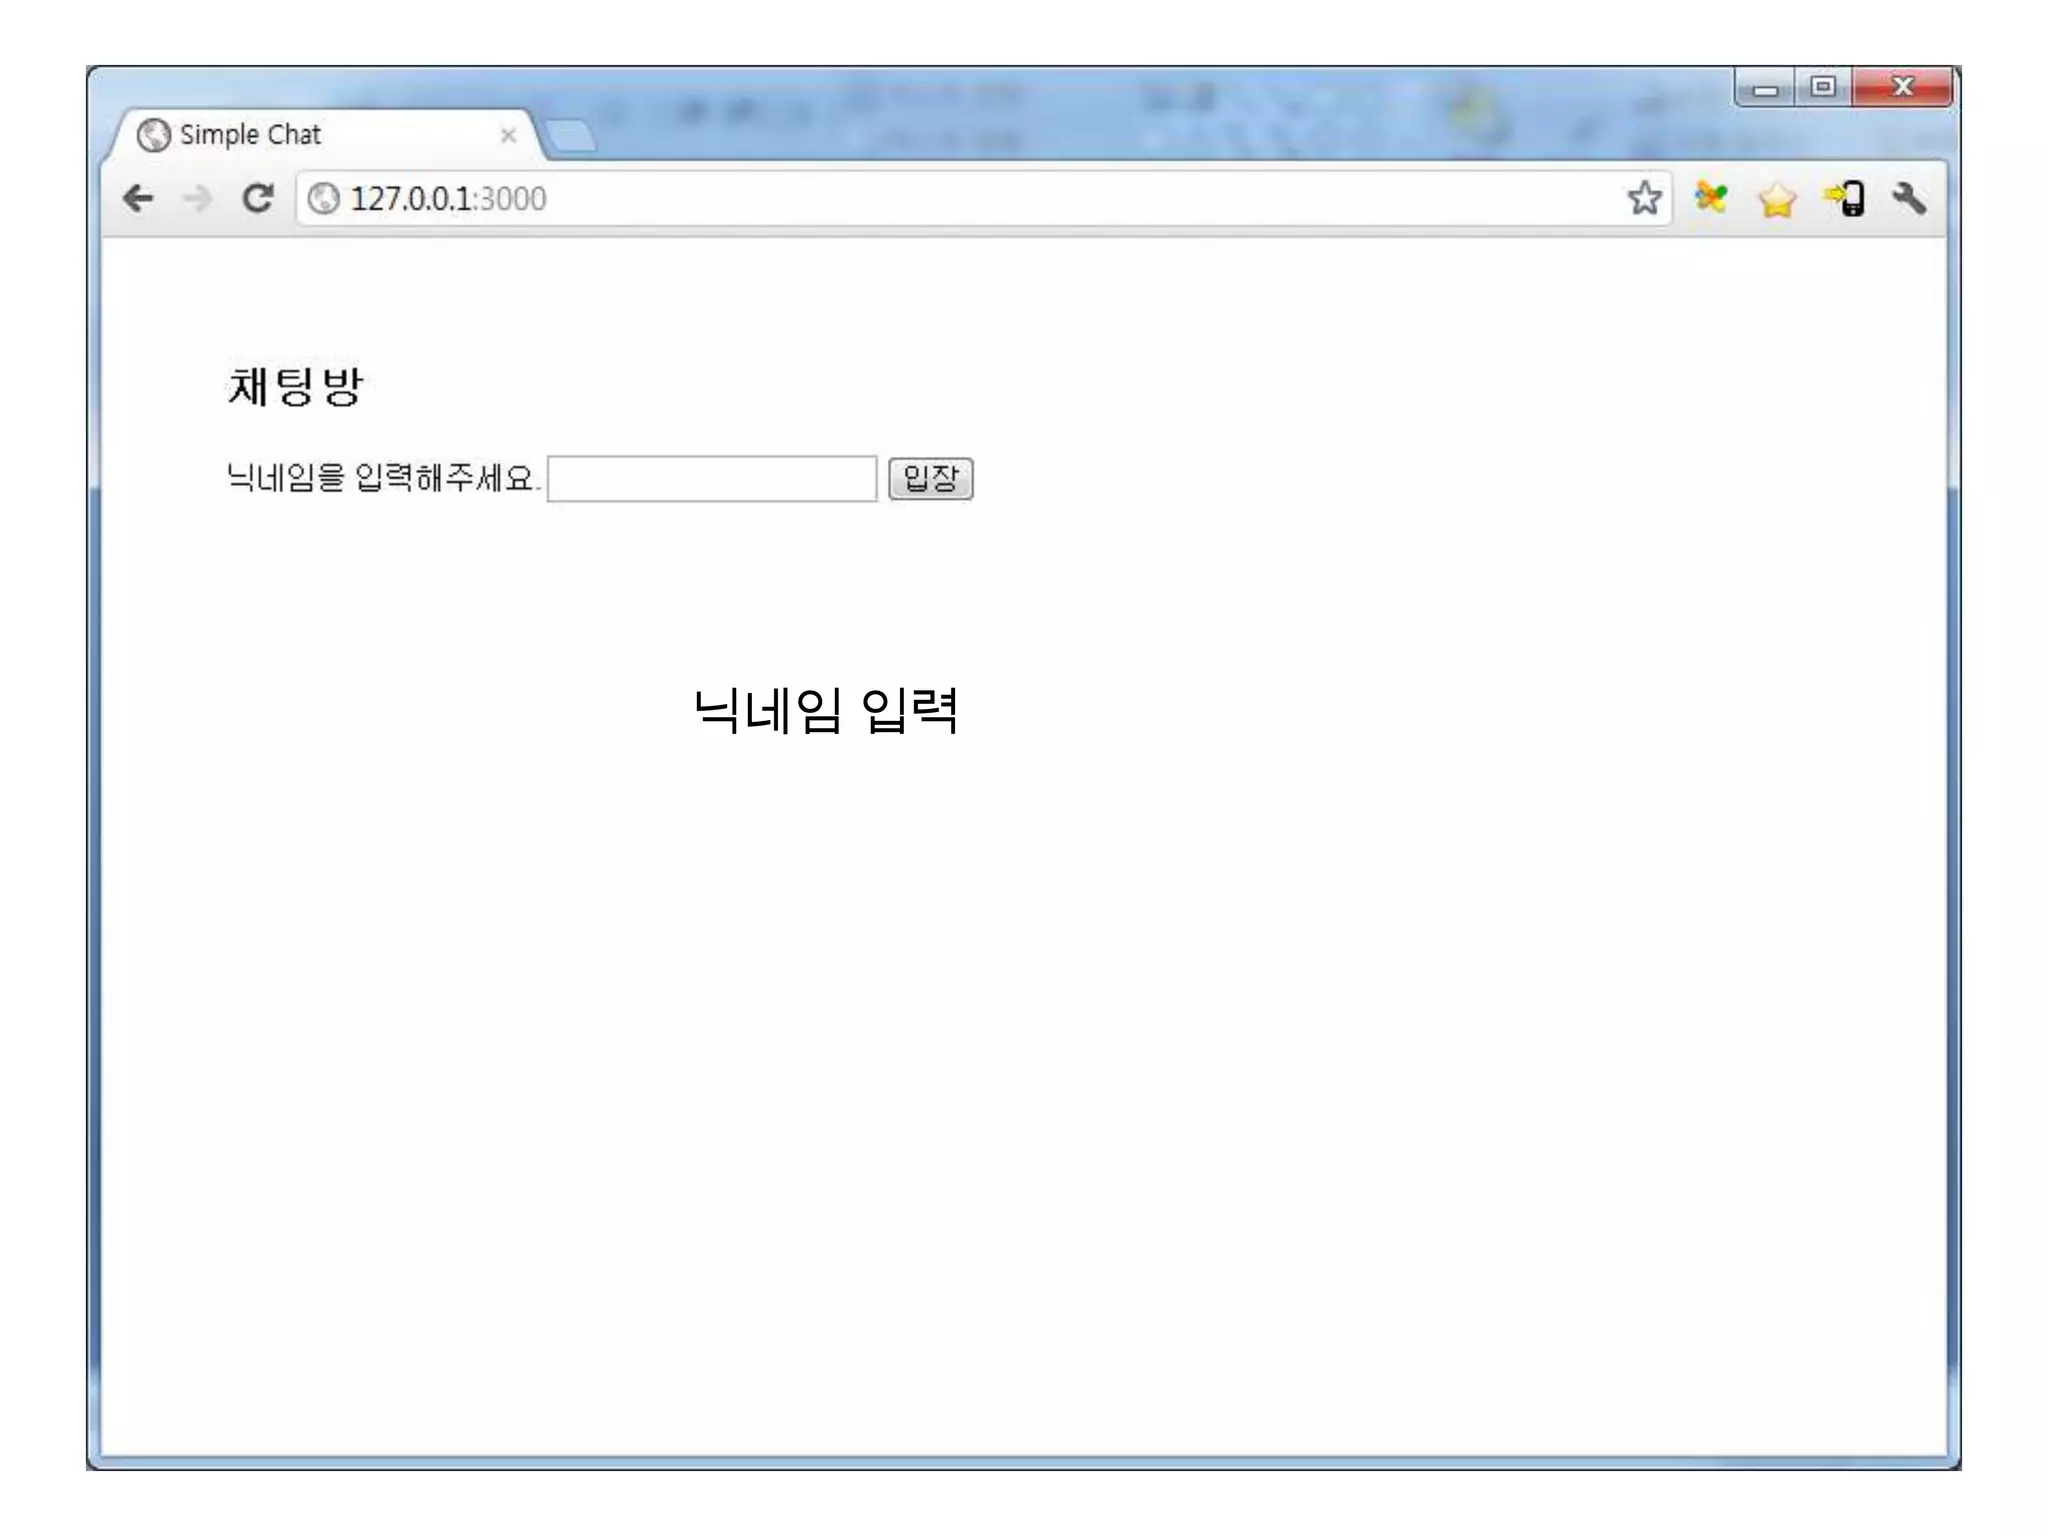Bookmark the page with the outline star icon
The height and width of the screenshot is (1536, 2048).
click(x=1644, y=198)
